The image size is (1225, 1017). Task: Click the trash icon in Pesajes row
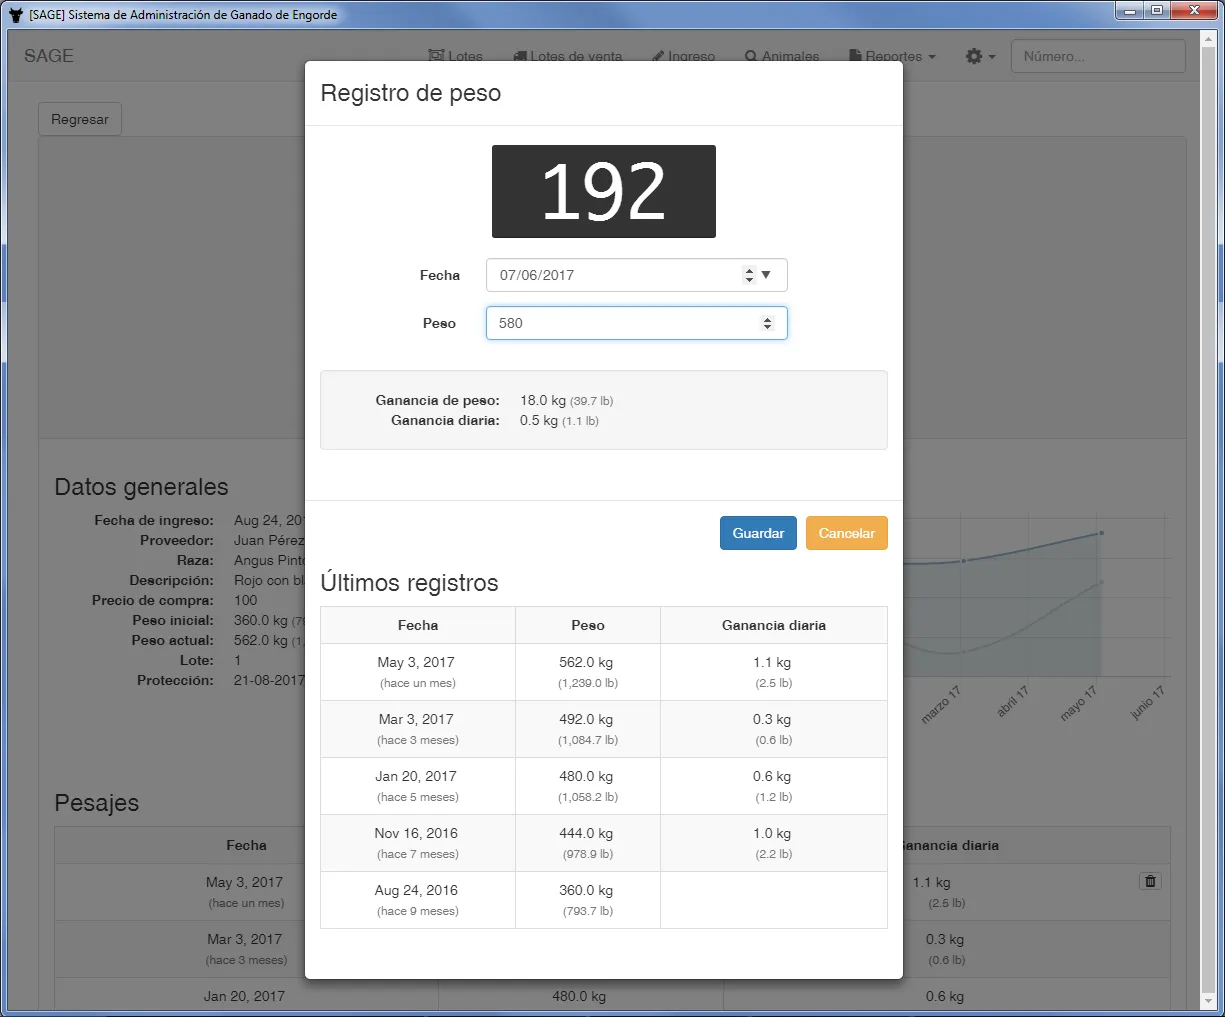pyautogui.click(x=1150, y=881)
